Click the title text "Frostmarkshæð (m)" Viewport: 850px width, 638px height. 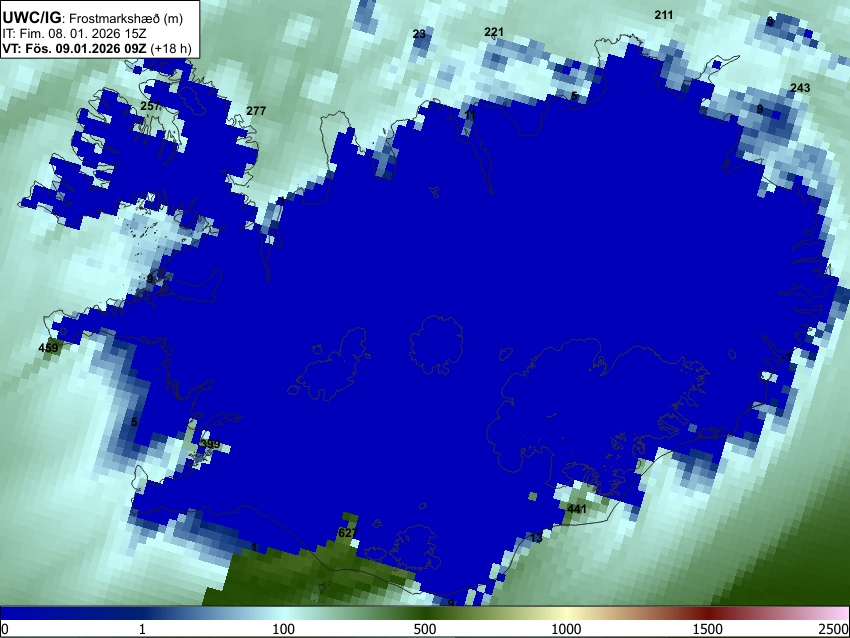click(126, 18)
